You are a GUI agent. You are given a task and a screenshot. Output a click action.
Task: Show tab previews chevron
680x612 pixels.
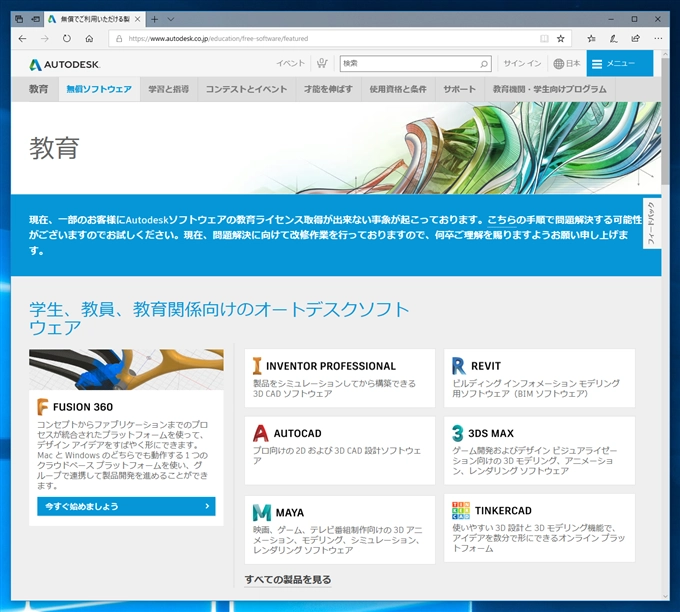171,19
